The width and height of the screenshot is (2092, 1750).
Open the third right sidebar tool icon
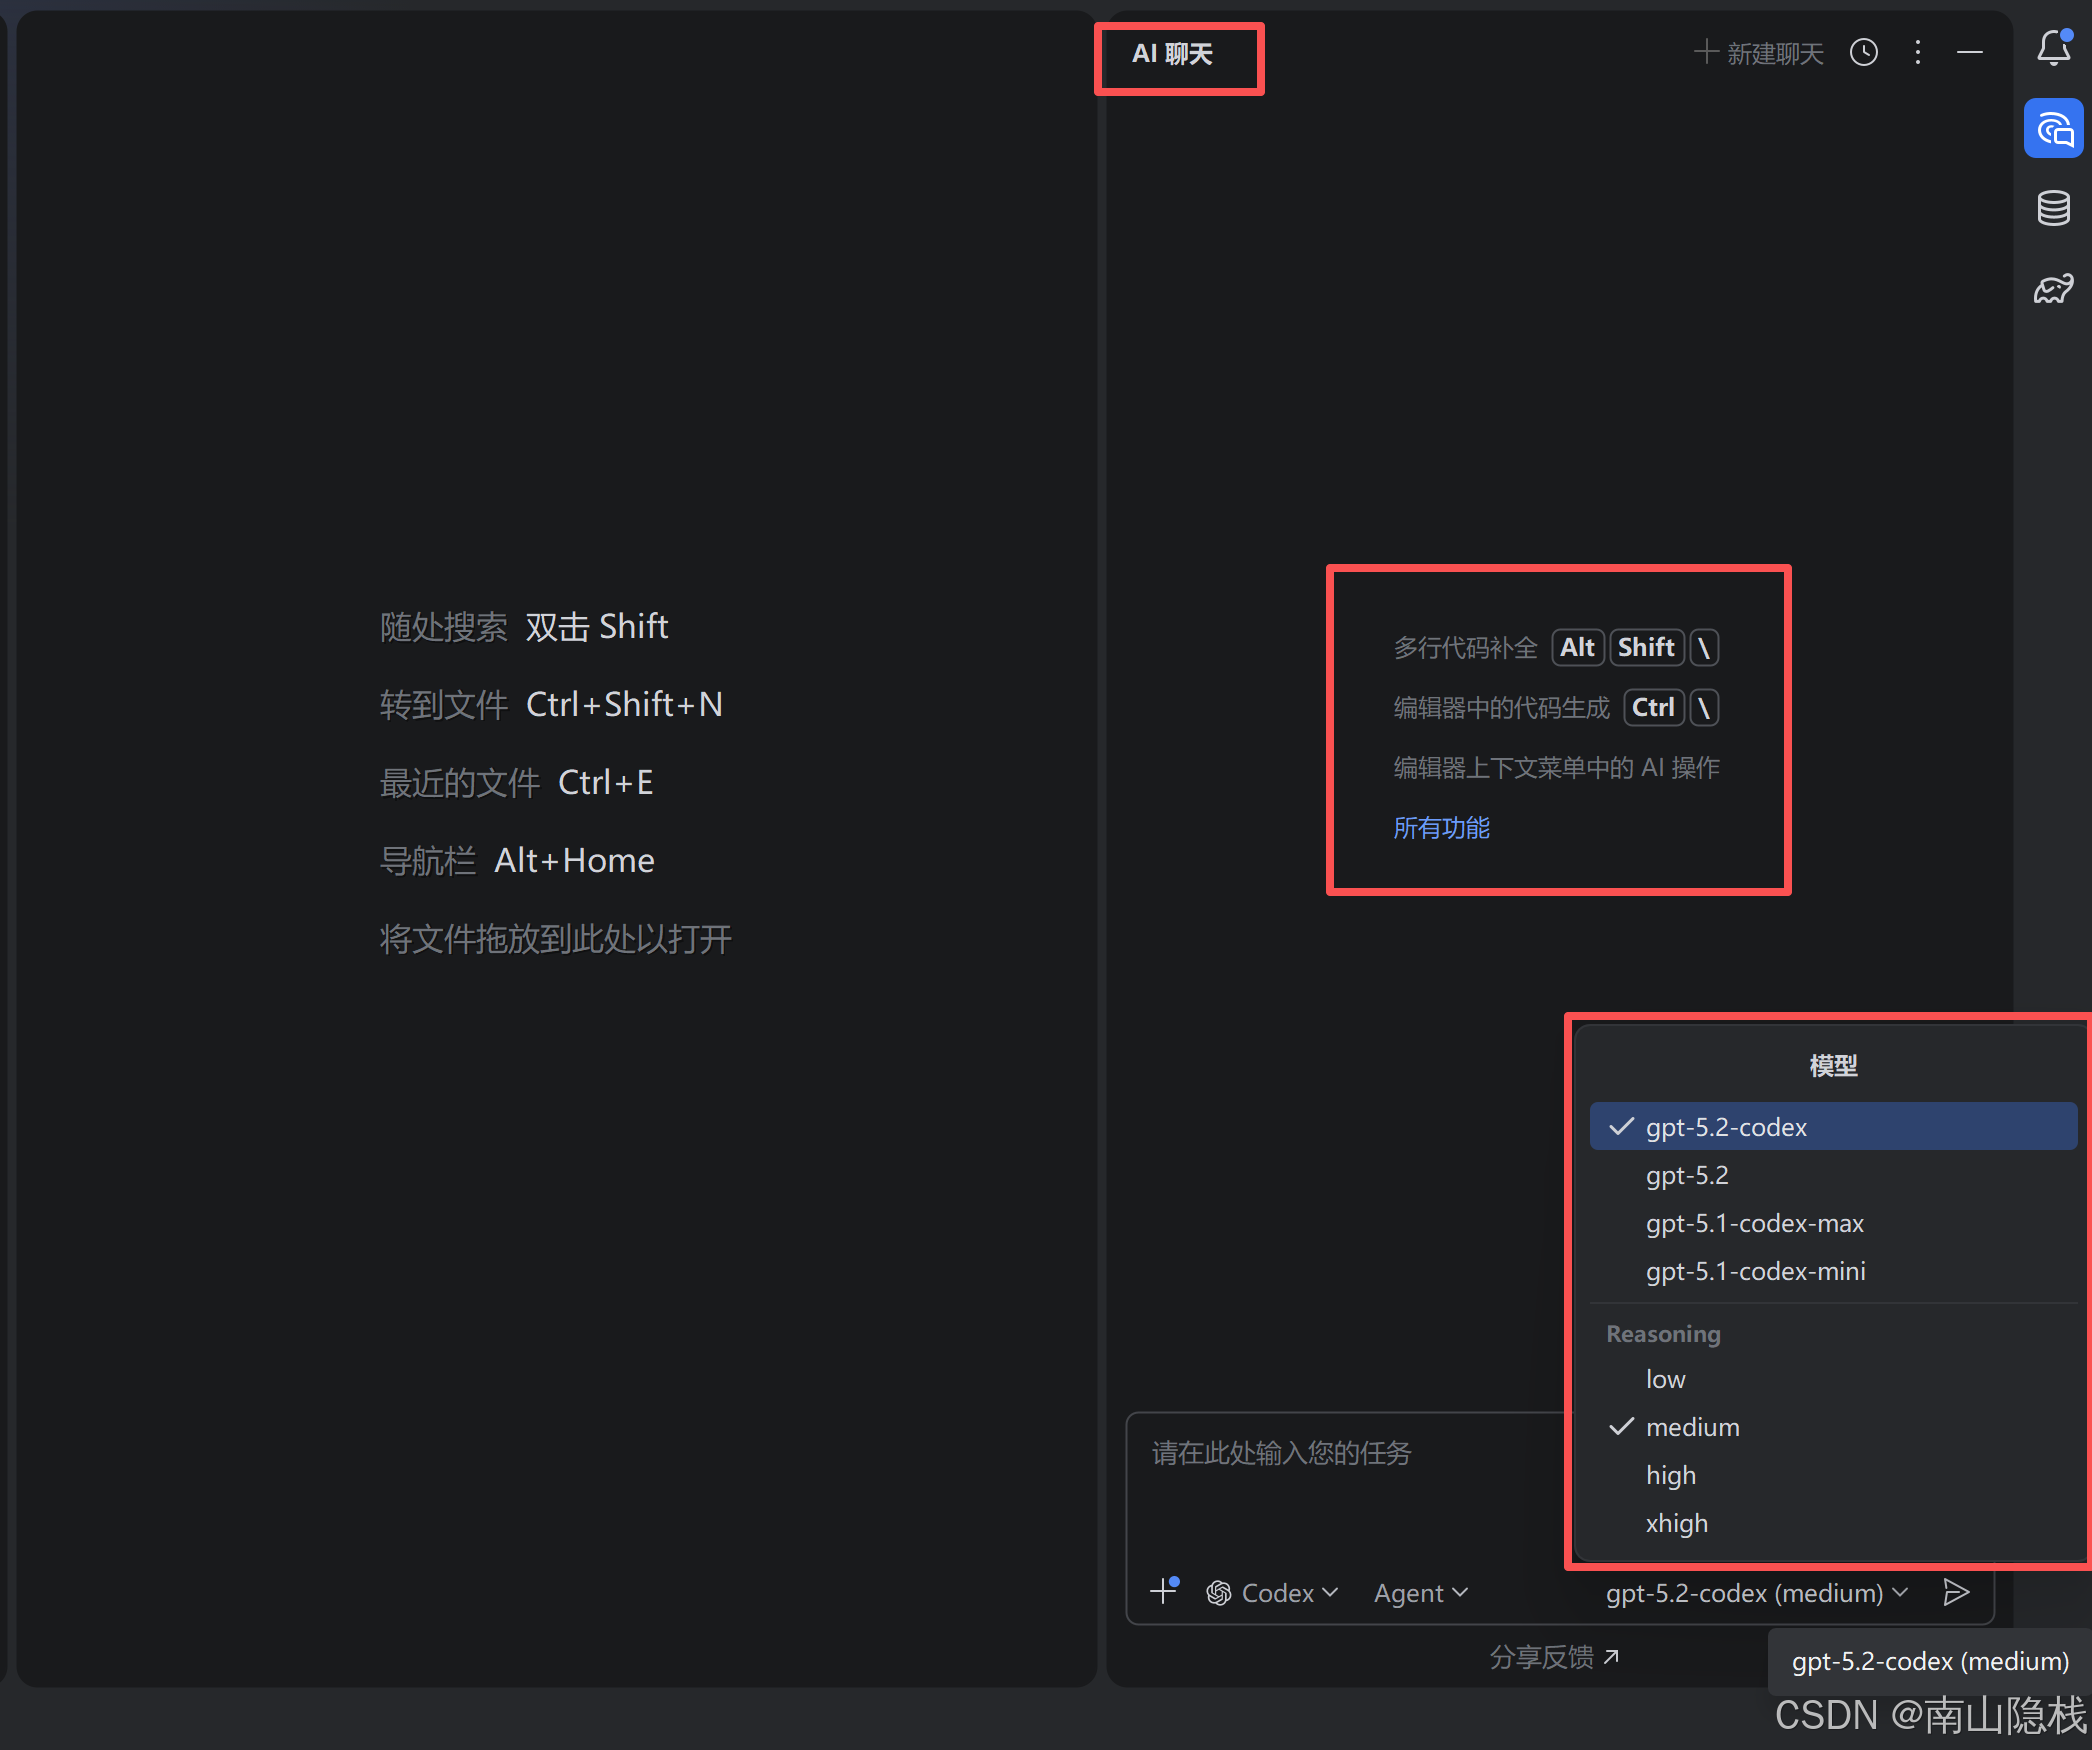click(2053, 289)
